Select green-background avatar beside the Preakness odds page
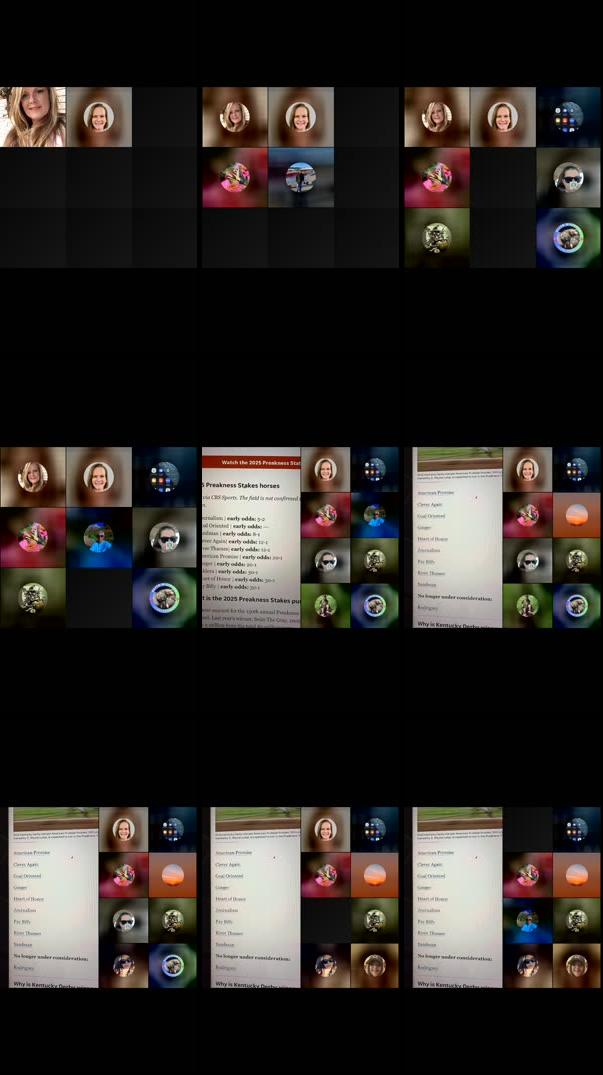This screenshot has width=603, height=1075. click(x=325, y=605)
